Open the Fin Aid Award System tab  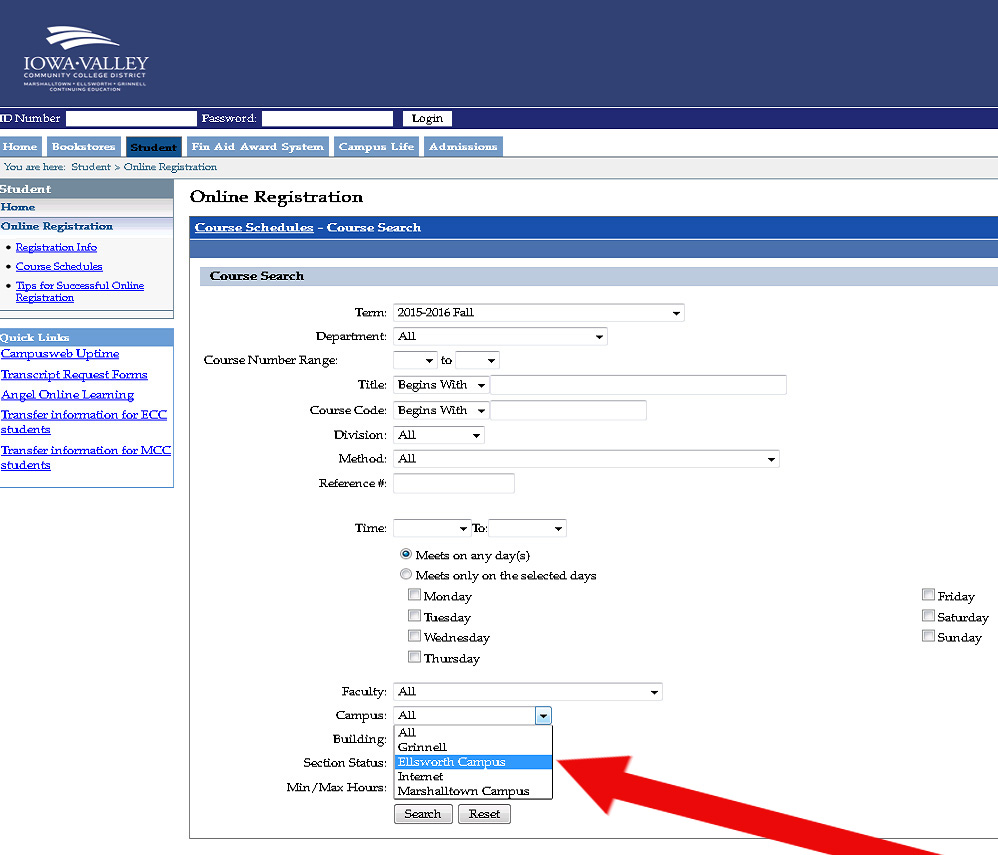pyautogui.click(x=258, y=147)
